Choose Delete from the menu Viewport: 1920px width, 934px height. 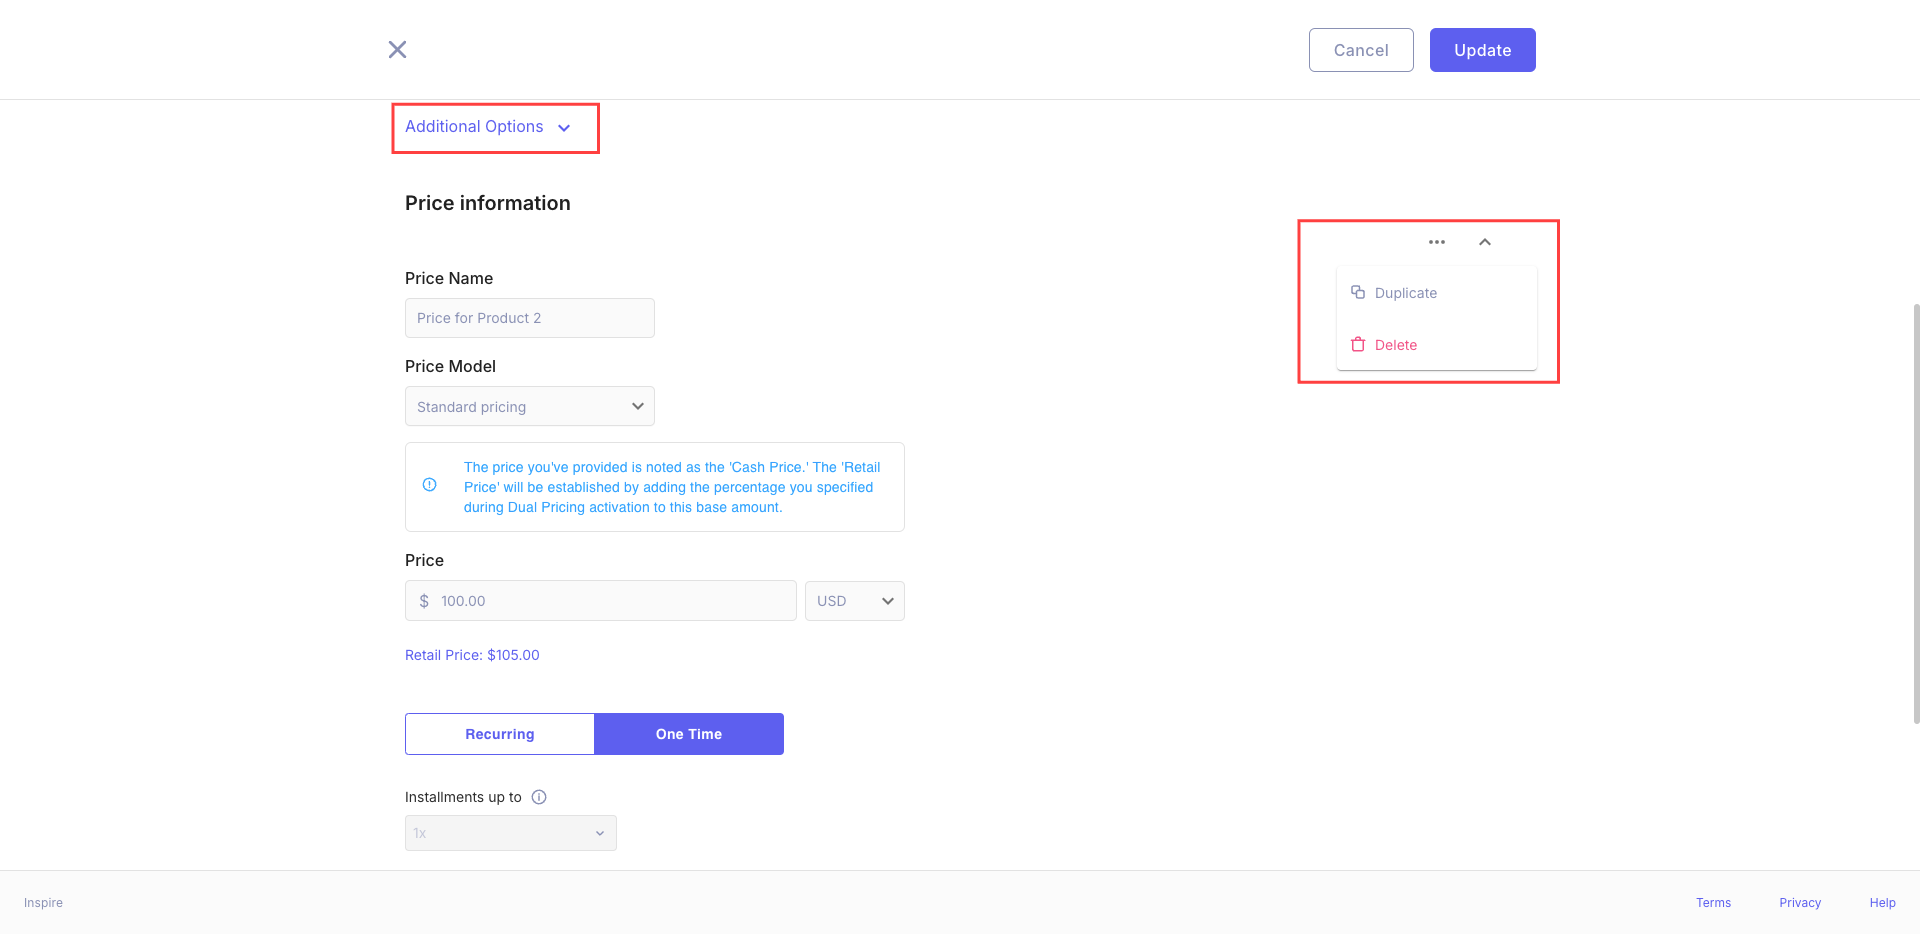(x=1436, y=345)
